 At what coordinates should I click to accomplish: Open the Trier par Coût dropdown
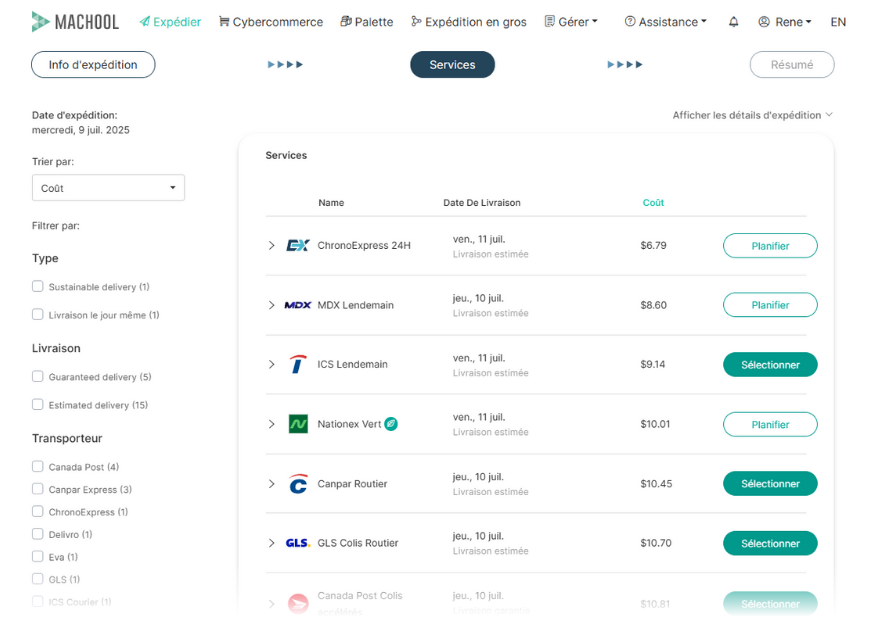click(x=108, y=188)
